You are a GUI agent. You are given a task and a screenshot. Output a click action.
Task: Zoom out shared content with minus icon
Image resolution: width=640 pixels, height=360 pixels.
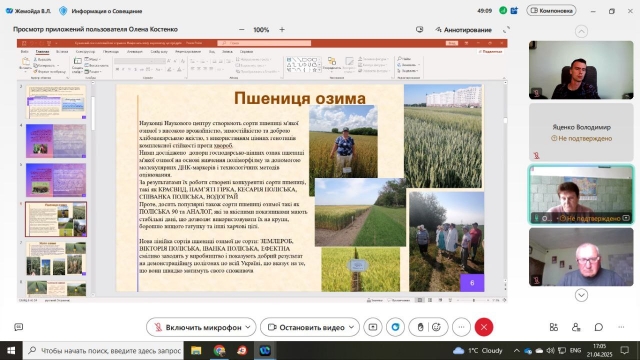[242, 29]
